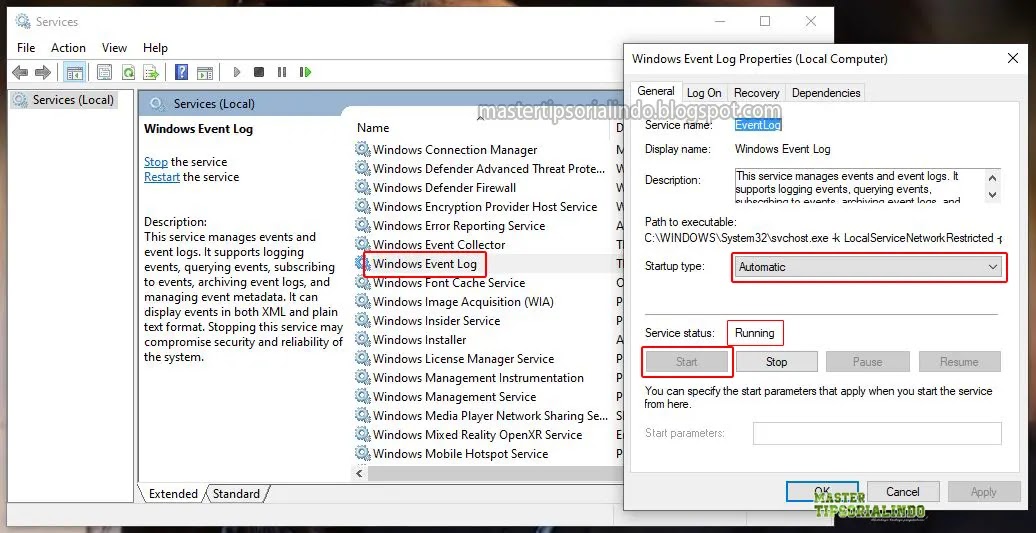
Task: Click the horizontal scrollbar left arrow in the services list
Action: (x=360, y=474)
